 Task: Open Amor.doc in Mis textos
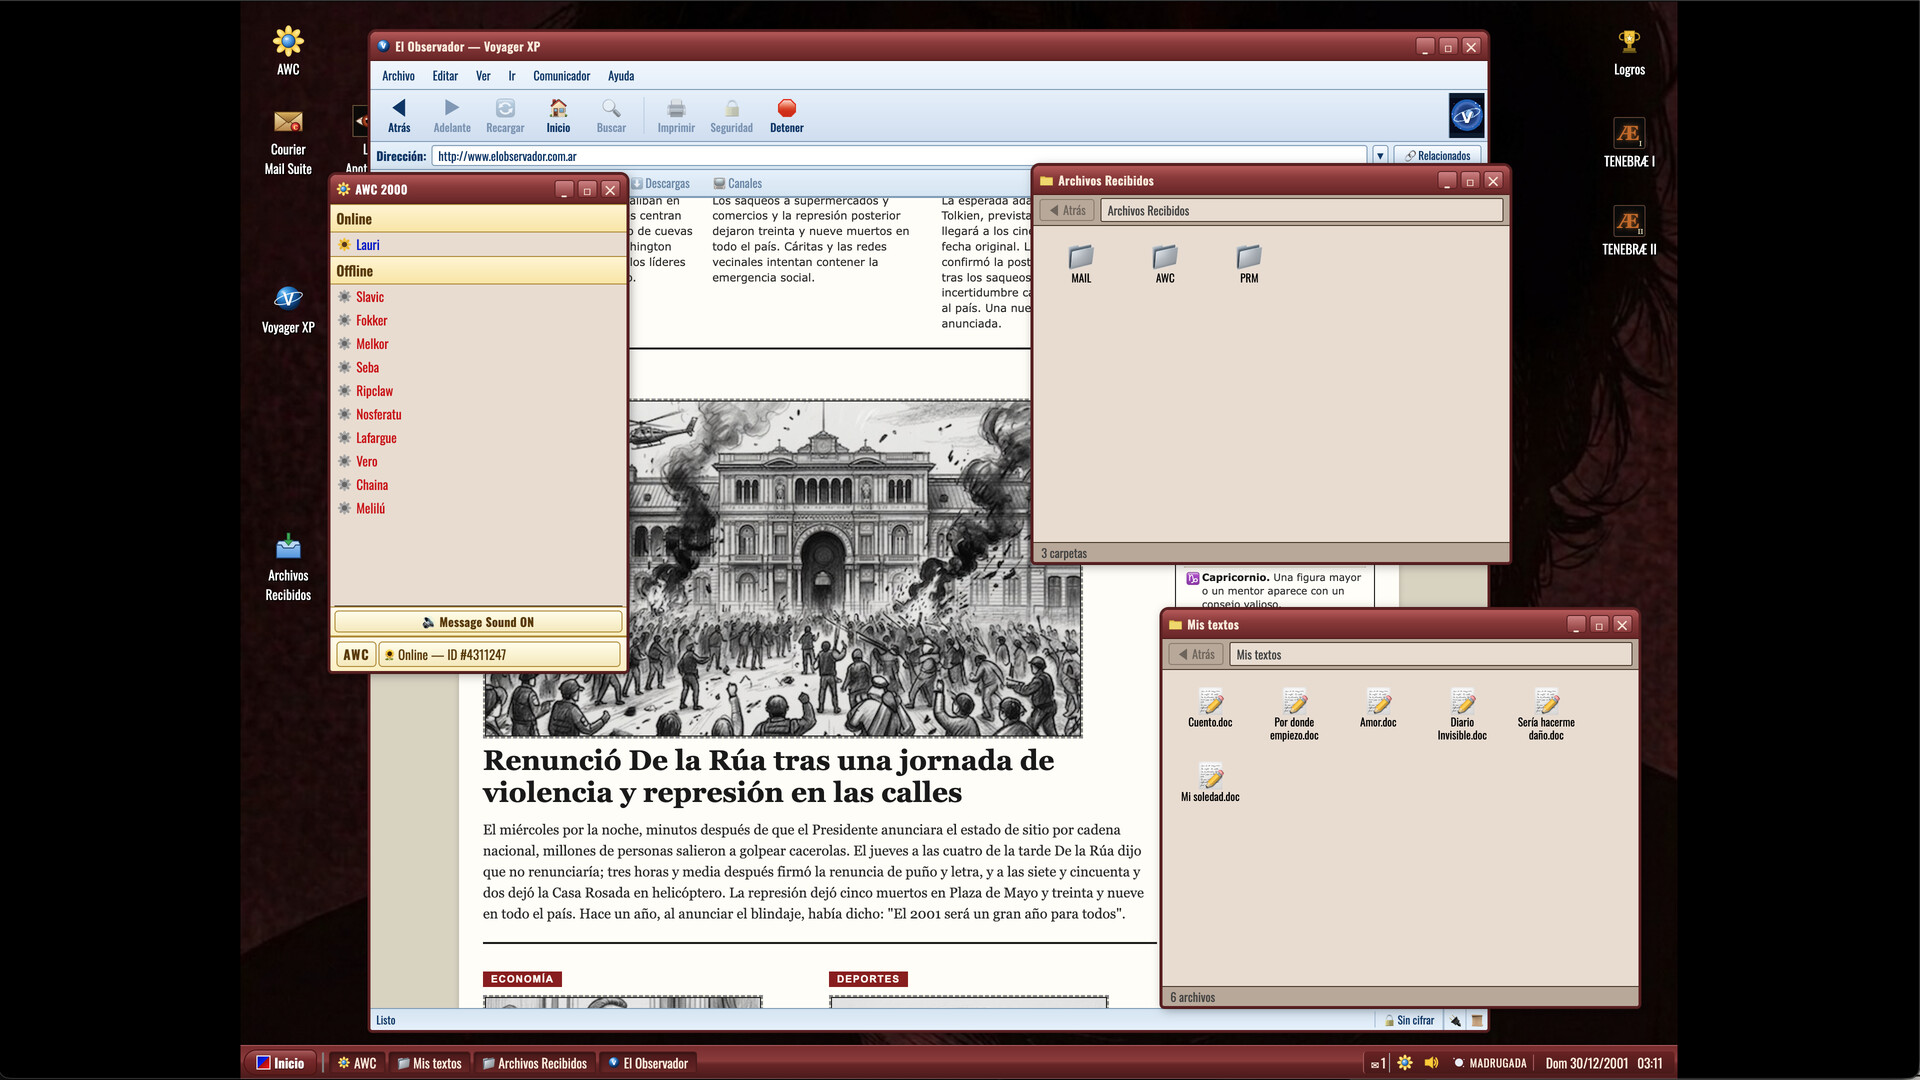pos(1378,708)
